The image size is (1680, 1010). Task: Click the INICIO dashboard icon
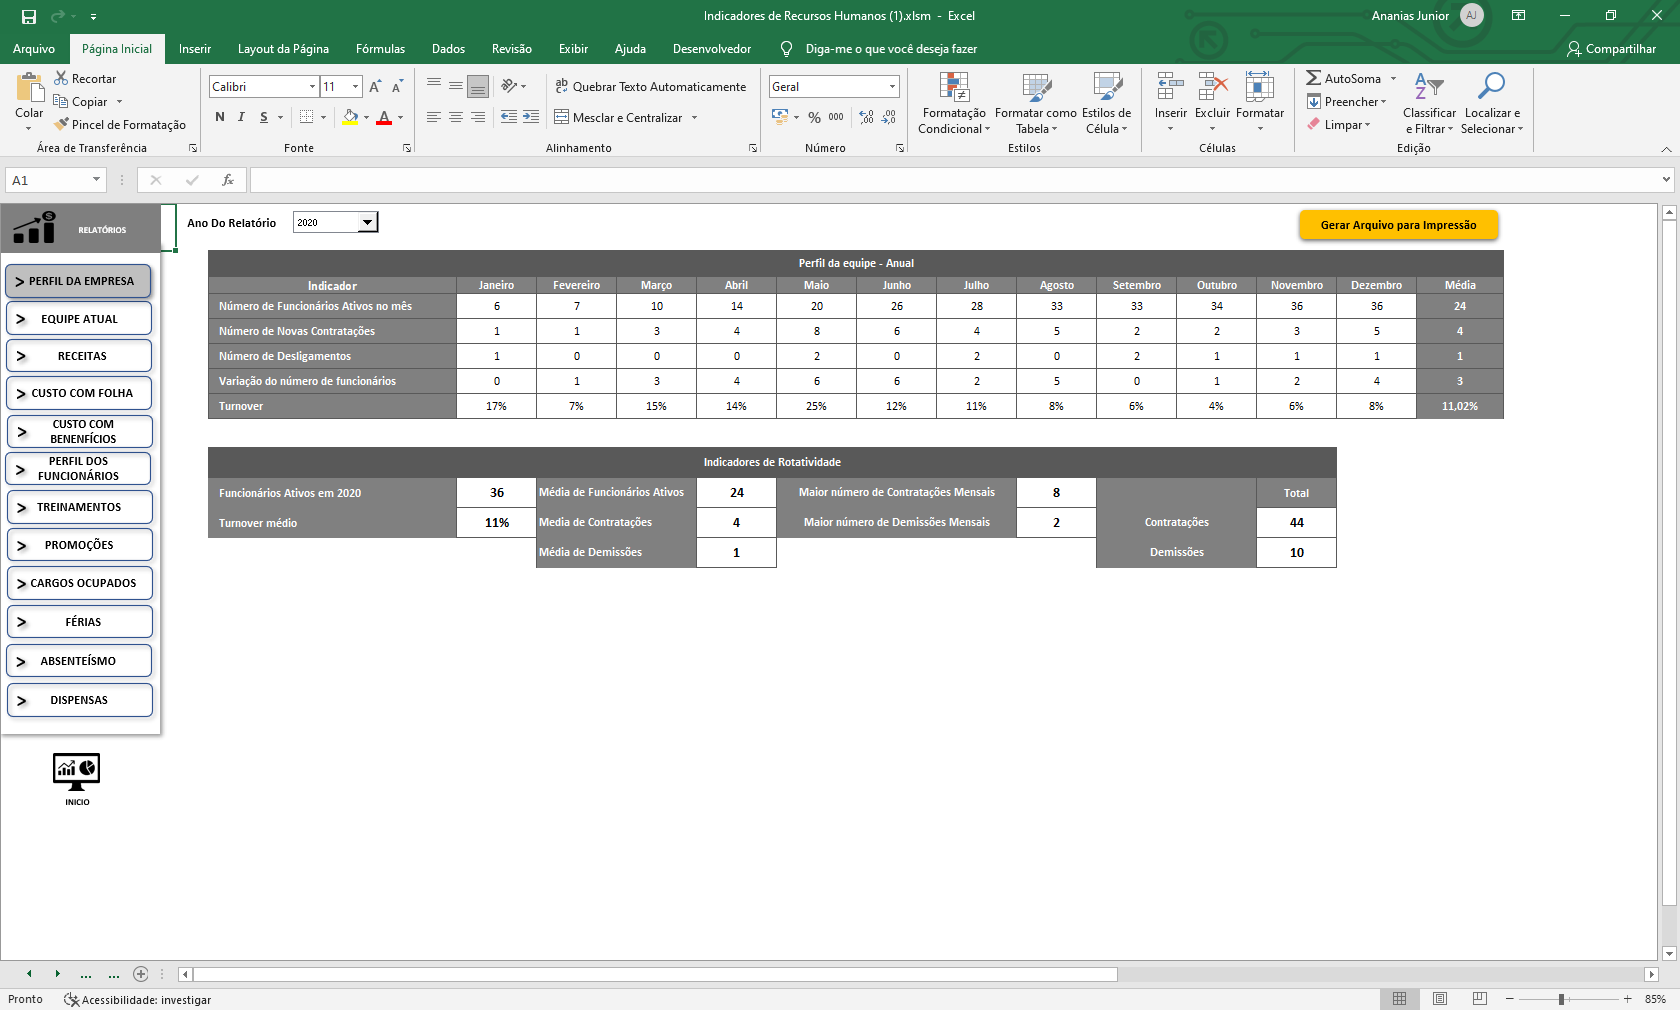click(77, 773)
